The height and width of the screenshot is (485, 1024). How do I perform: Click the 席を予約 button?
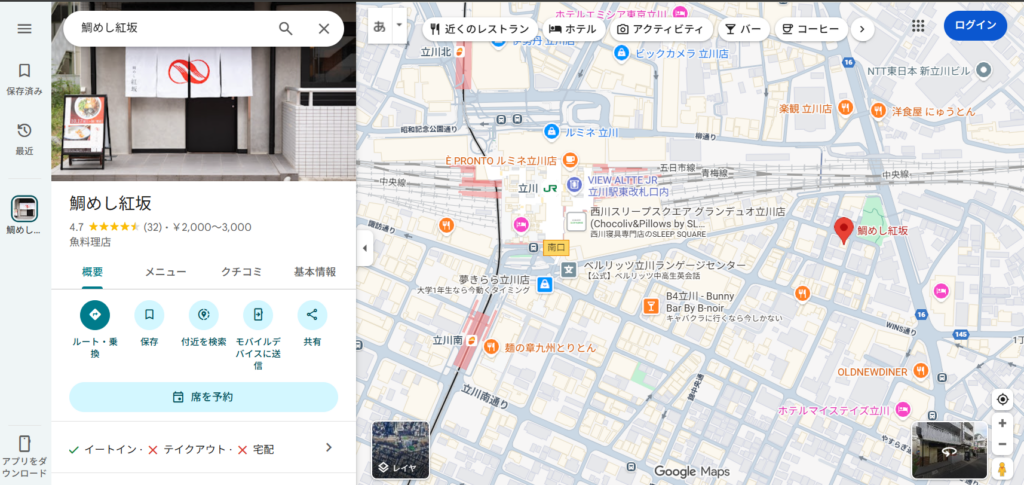tap(203, 397)
